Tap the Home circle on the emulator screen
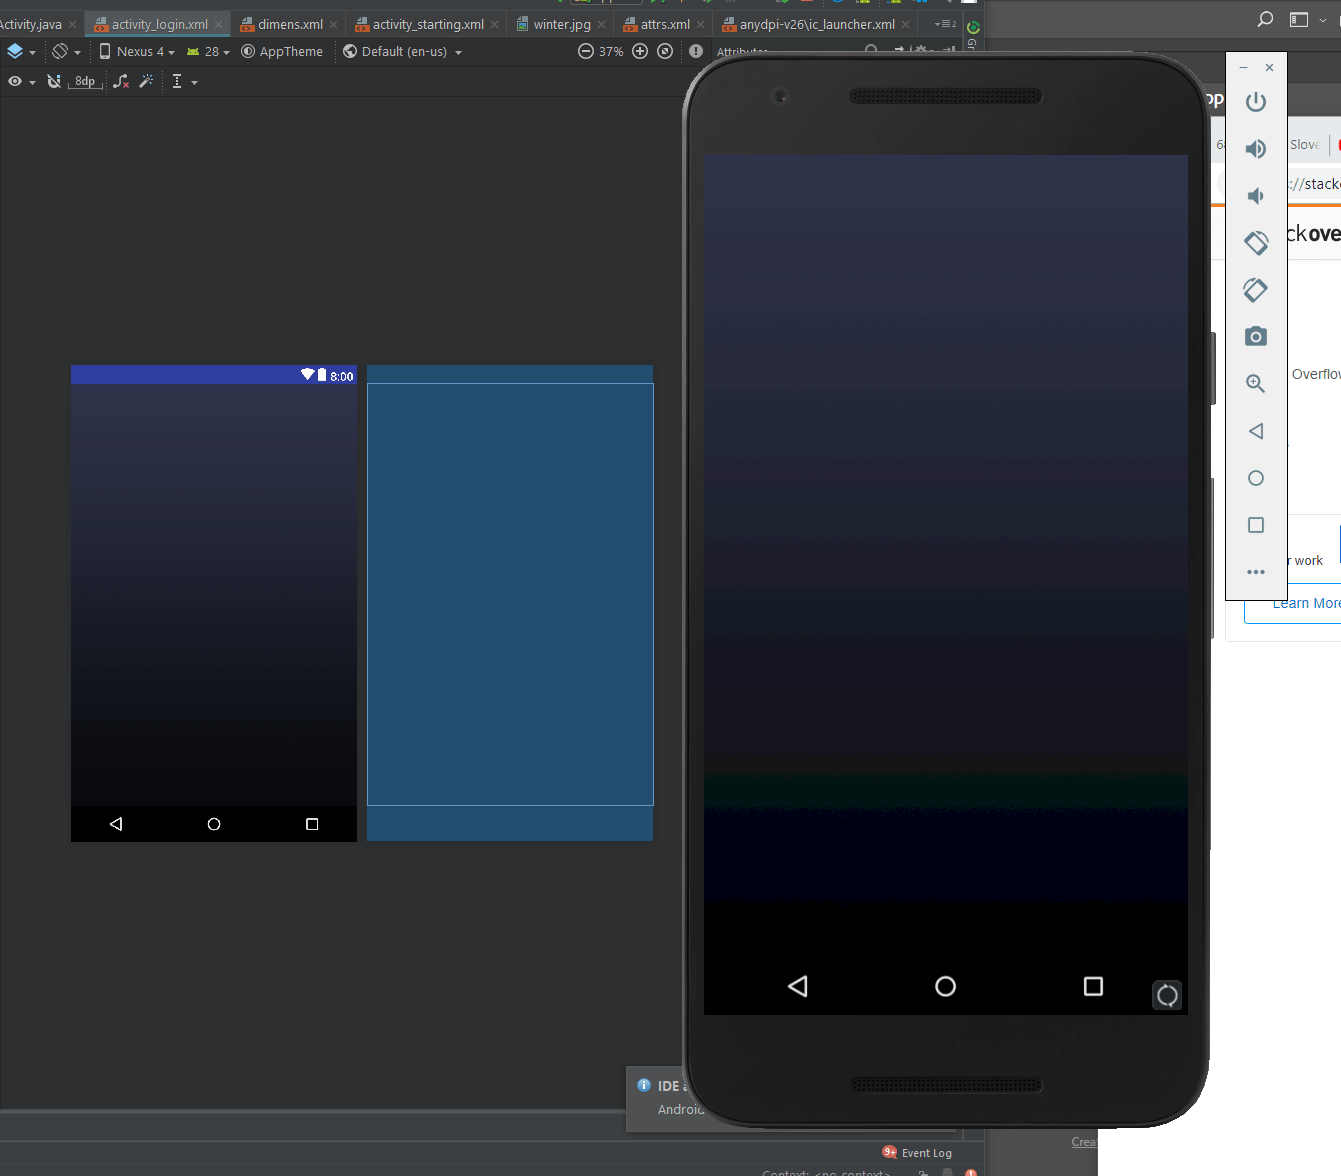This screenshot has width=1341, height=1176. point(945,987)
